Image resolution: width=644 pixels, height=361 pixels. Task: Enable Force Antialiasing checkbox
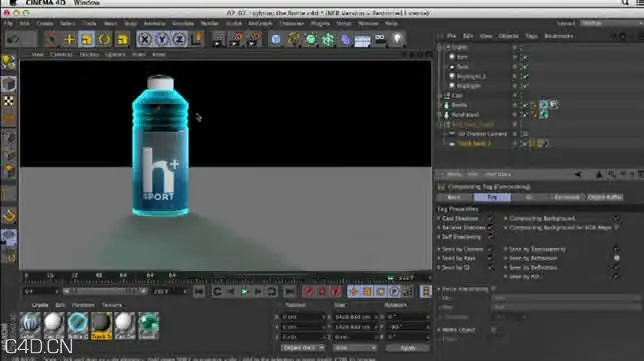tap(493, 289)
